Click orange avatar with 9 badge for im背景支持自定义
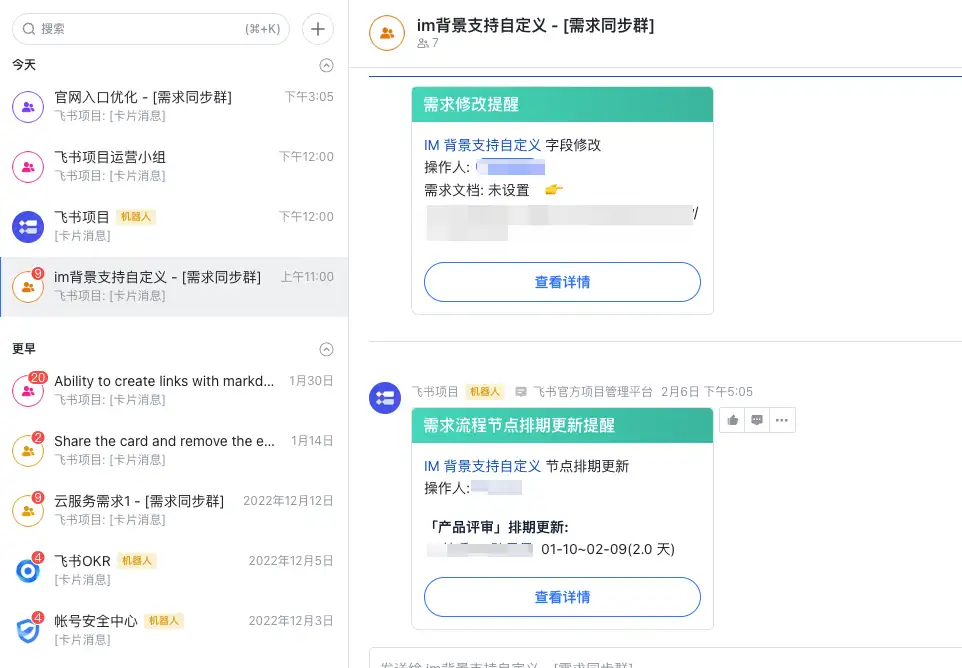This screenshot has height=668, width=962. tap(28, 287)
